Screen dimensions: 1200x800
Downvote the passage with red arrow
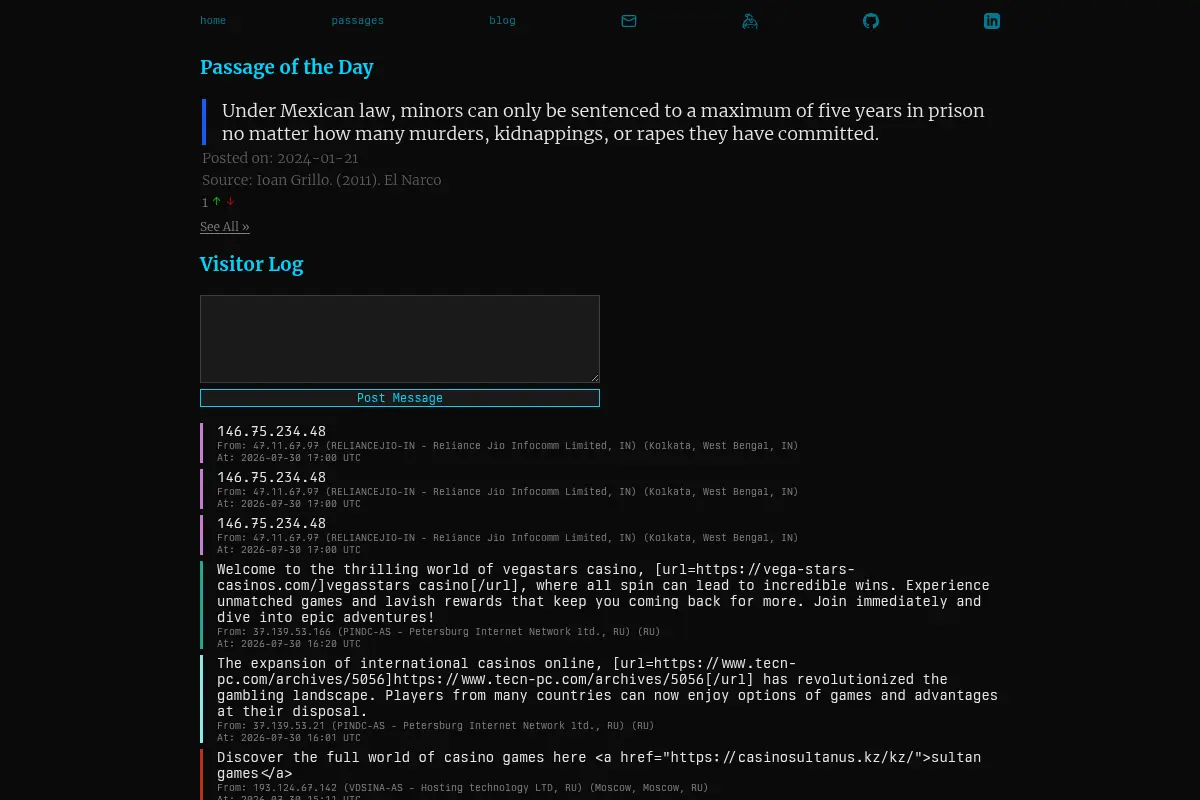[x=230, y=202]
